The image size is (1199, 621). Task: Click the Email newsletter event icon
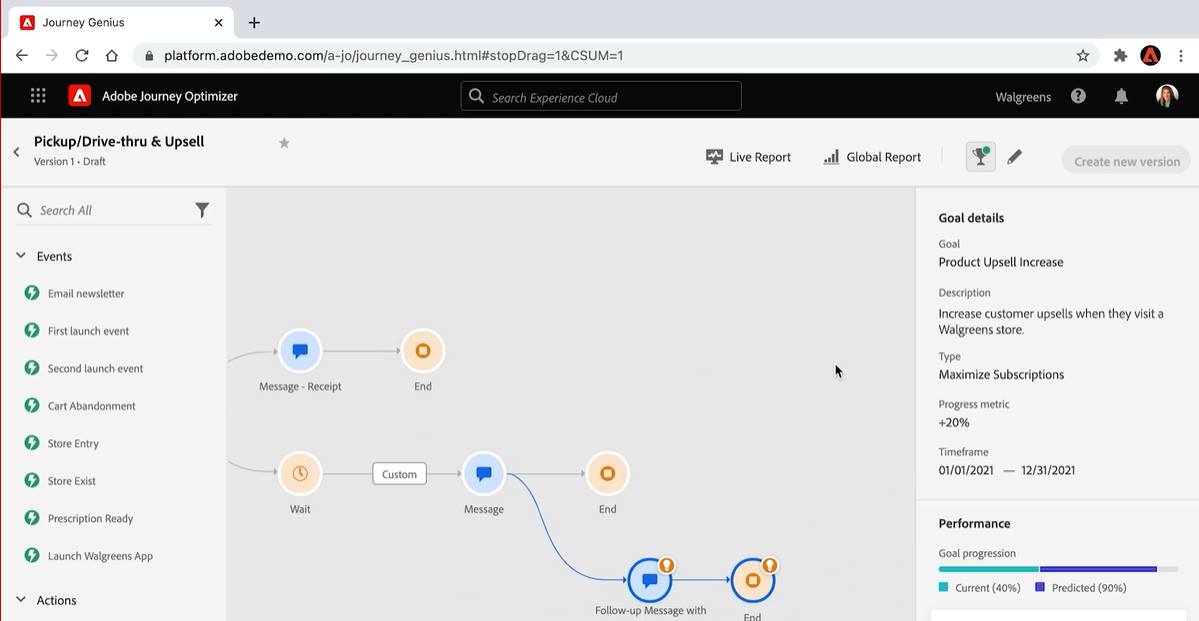click(31, 293)
